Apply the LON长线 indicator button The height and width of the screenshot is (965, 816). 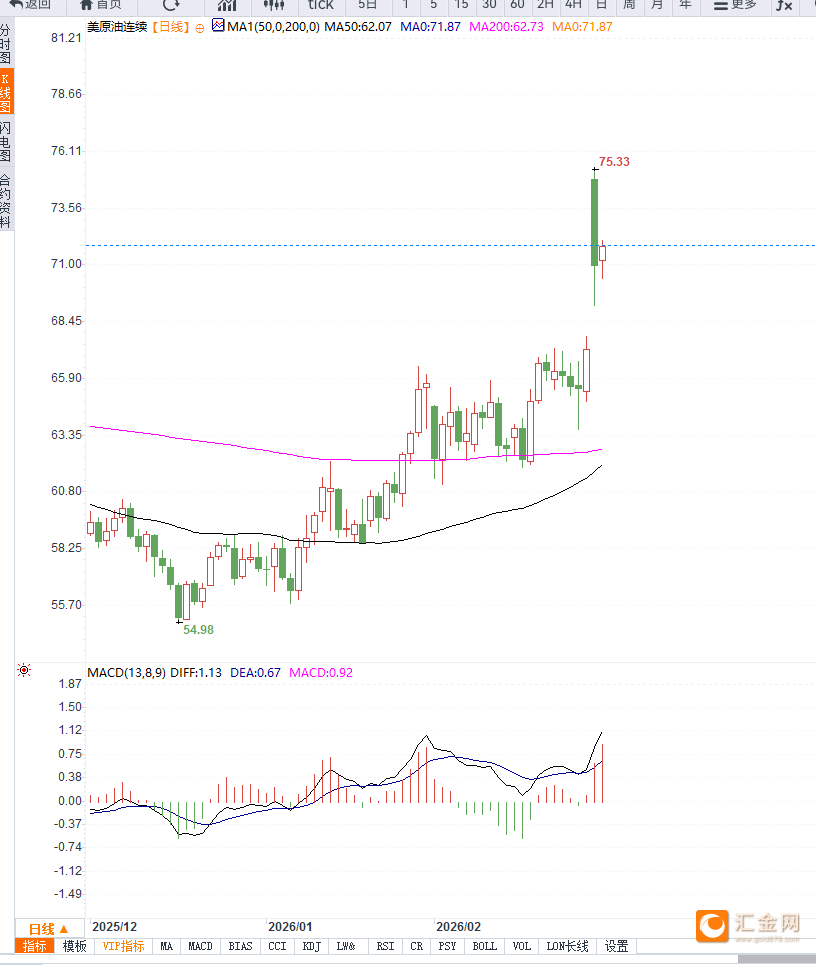coord(567,946)
